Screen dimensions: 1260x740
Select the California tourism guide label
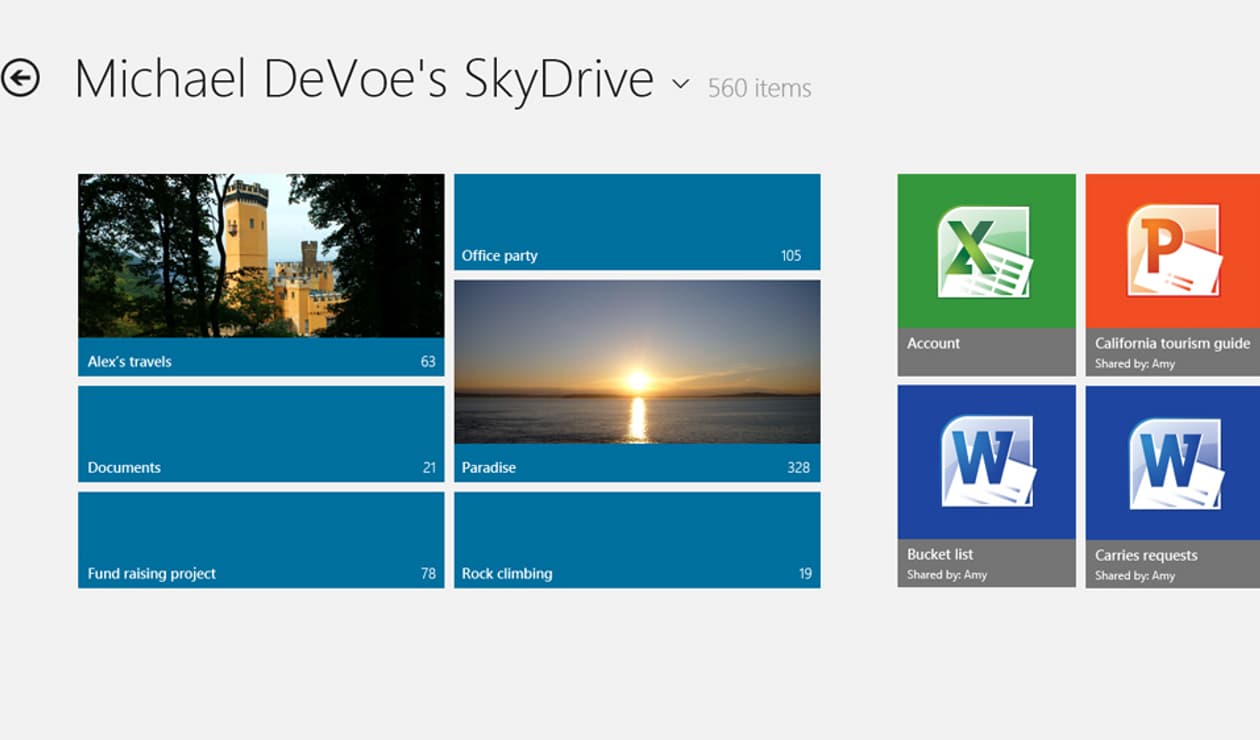[x=1172, y=343]
